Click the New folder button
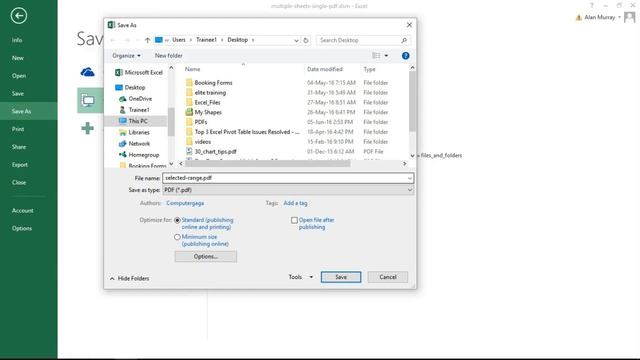The image size is (640, 360). (169, 56)
